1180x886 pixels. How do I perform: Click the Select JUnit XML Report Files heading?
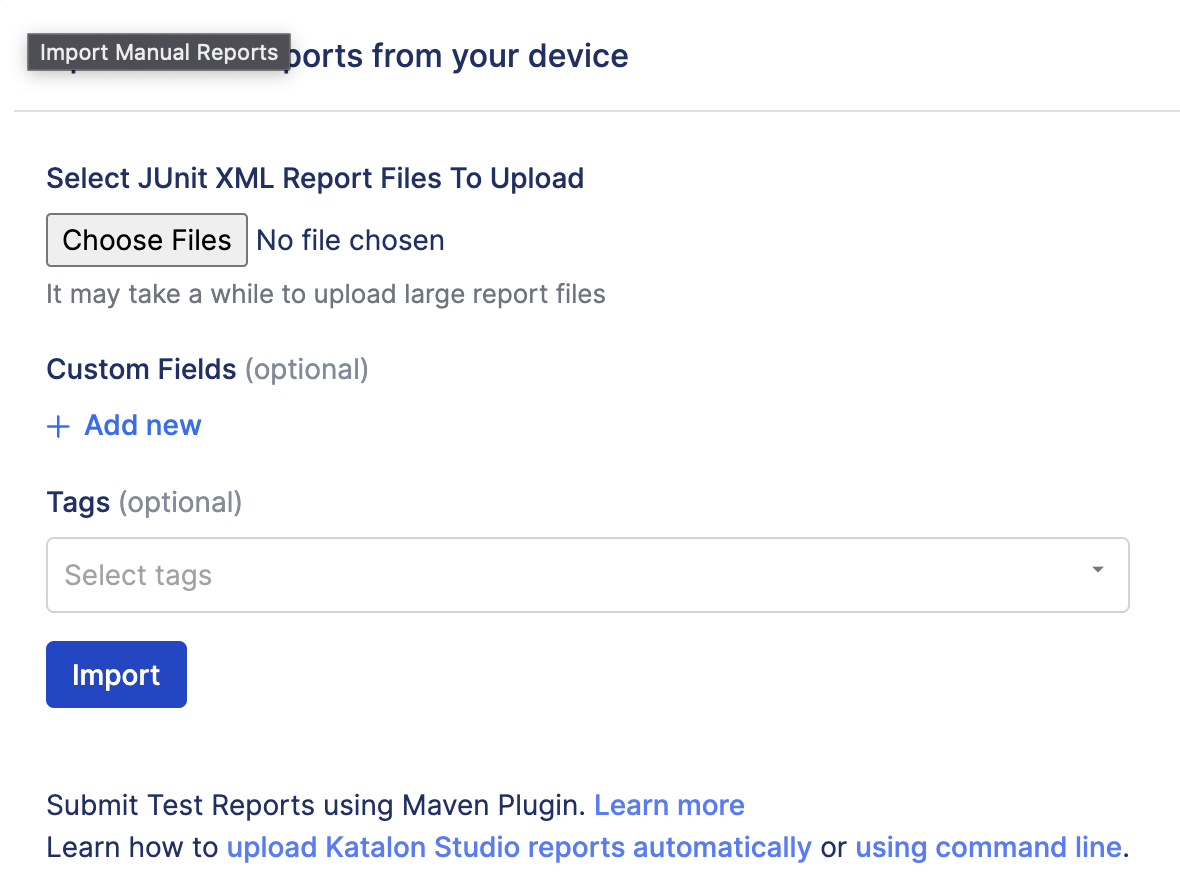tap(314, 178)
